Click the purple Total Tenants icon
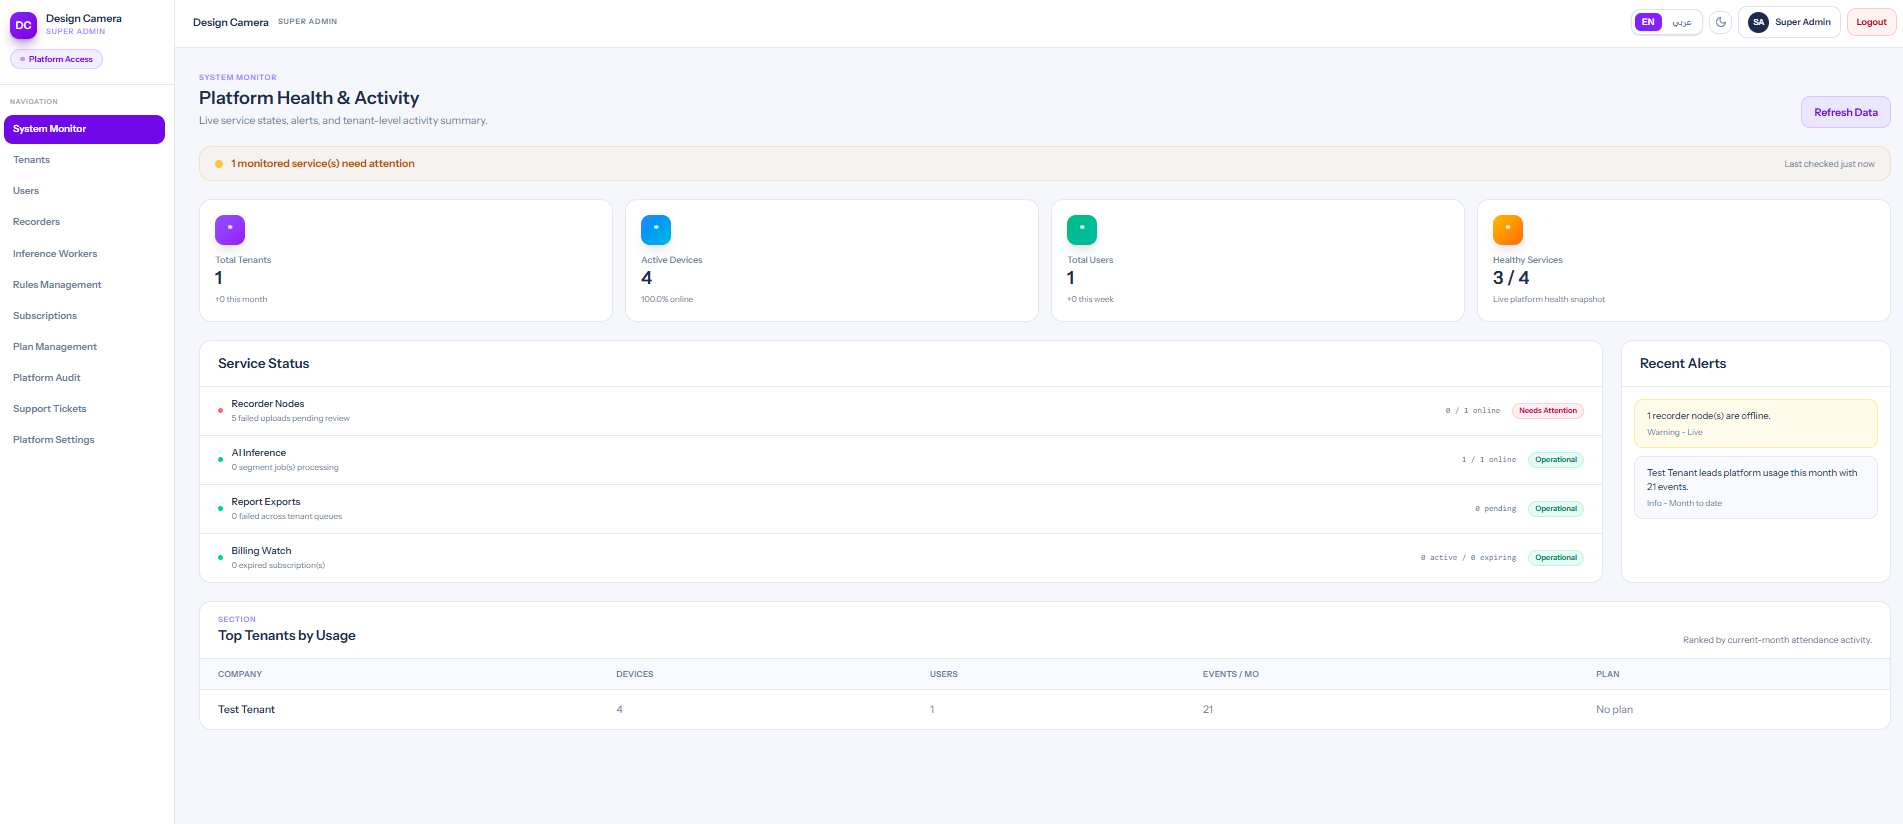The height and width of the screenshot is (824, 1903). [x=230, y=230]
